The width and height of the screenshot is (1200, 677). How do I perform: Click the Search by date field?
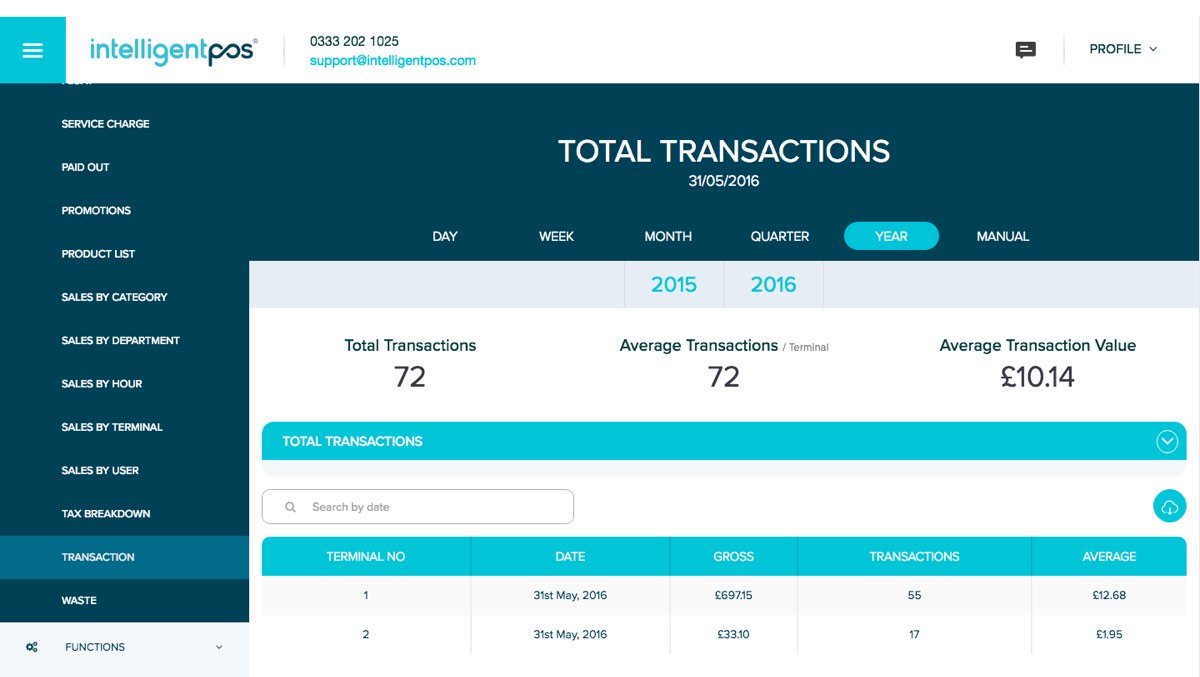[430, 507]
